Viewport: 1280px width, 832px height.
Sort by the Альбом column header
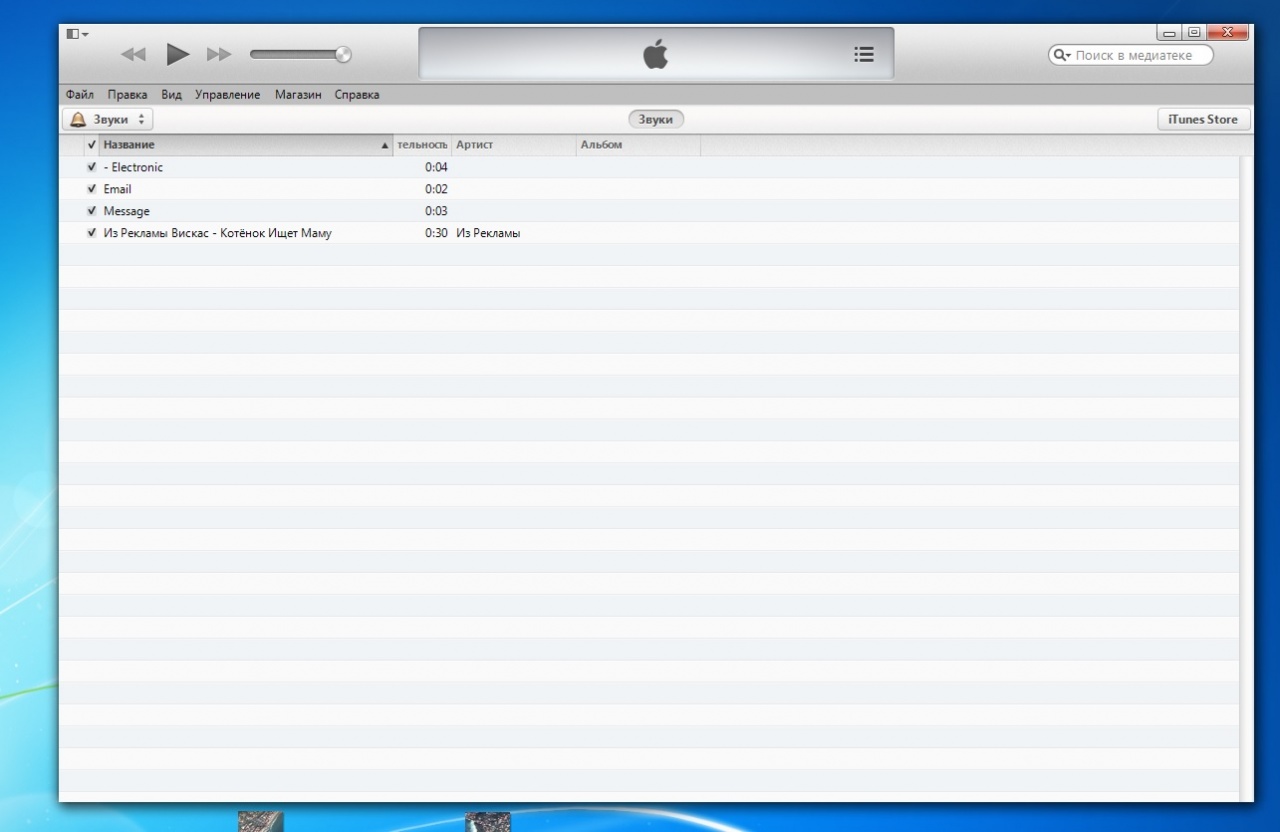(x=638, y=145)
